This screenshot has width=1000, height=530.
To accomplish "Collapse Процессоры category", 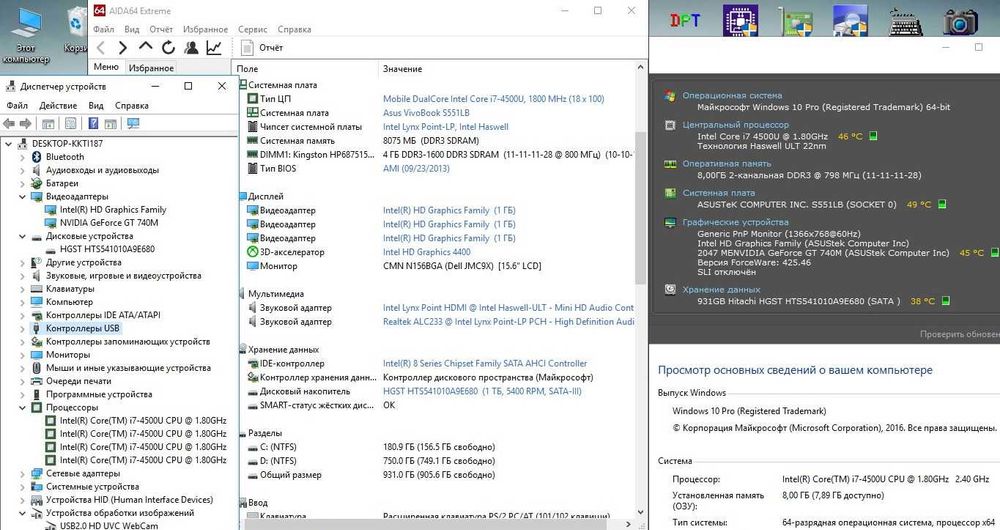I will (22, 408).
